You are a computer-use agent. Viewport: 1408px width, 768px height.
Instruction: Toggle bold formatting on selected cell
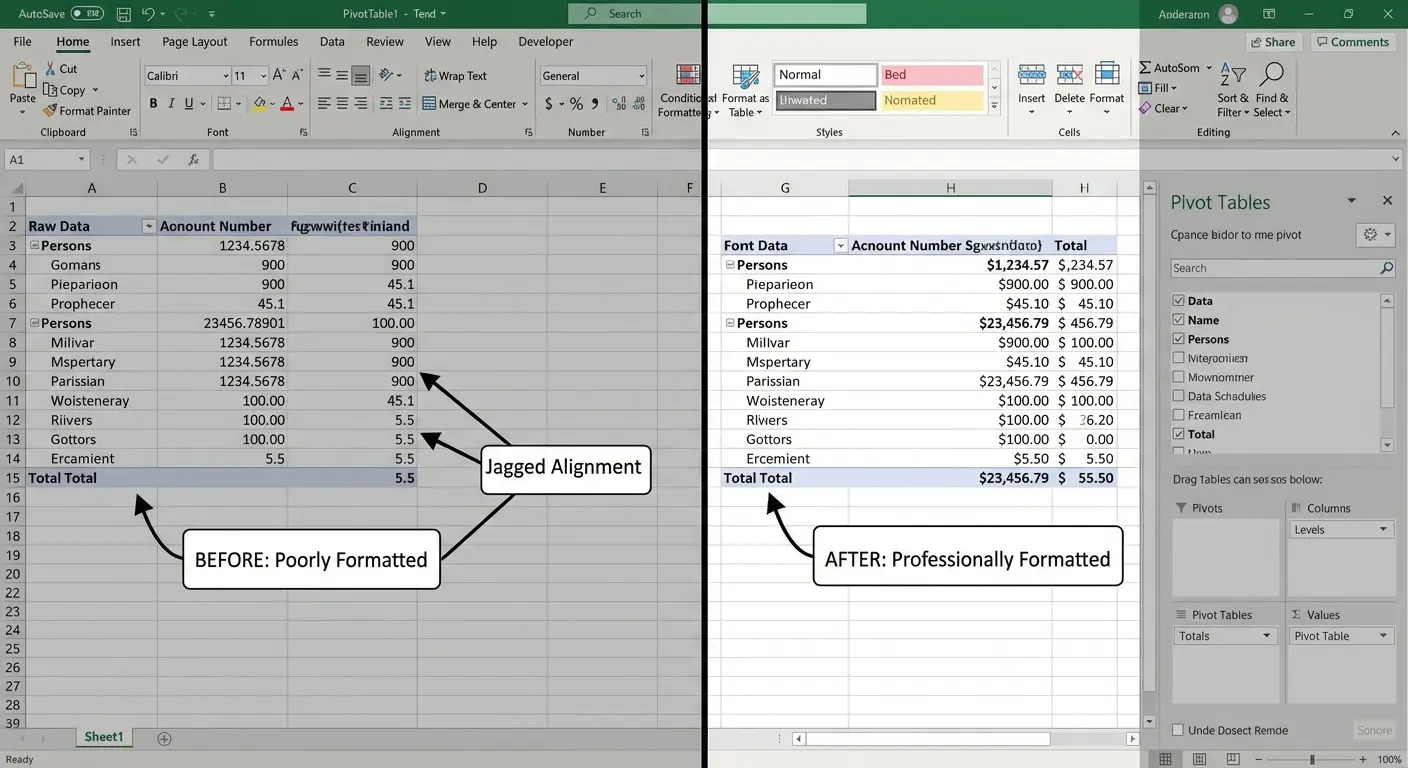(x=152, y=103)
